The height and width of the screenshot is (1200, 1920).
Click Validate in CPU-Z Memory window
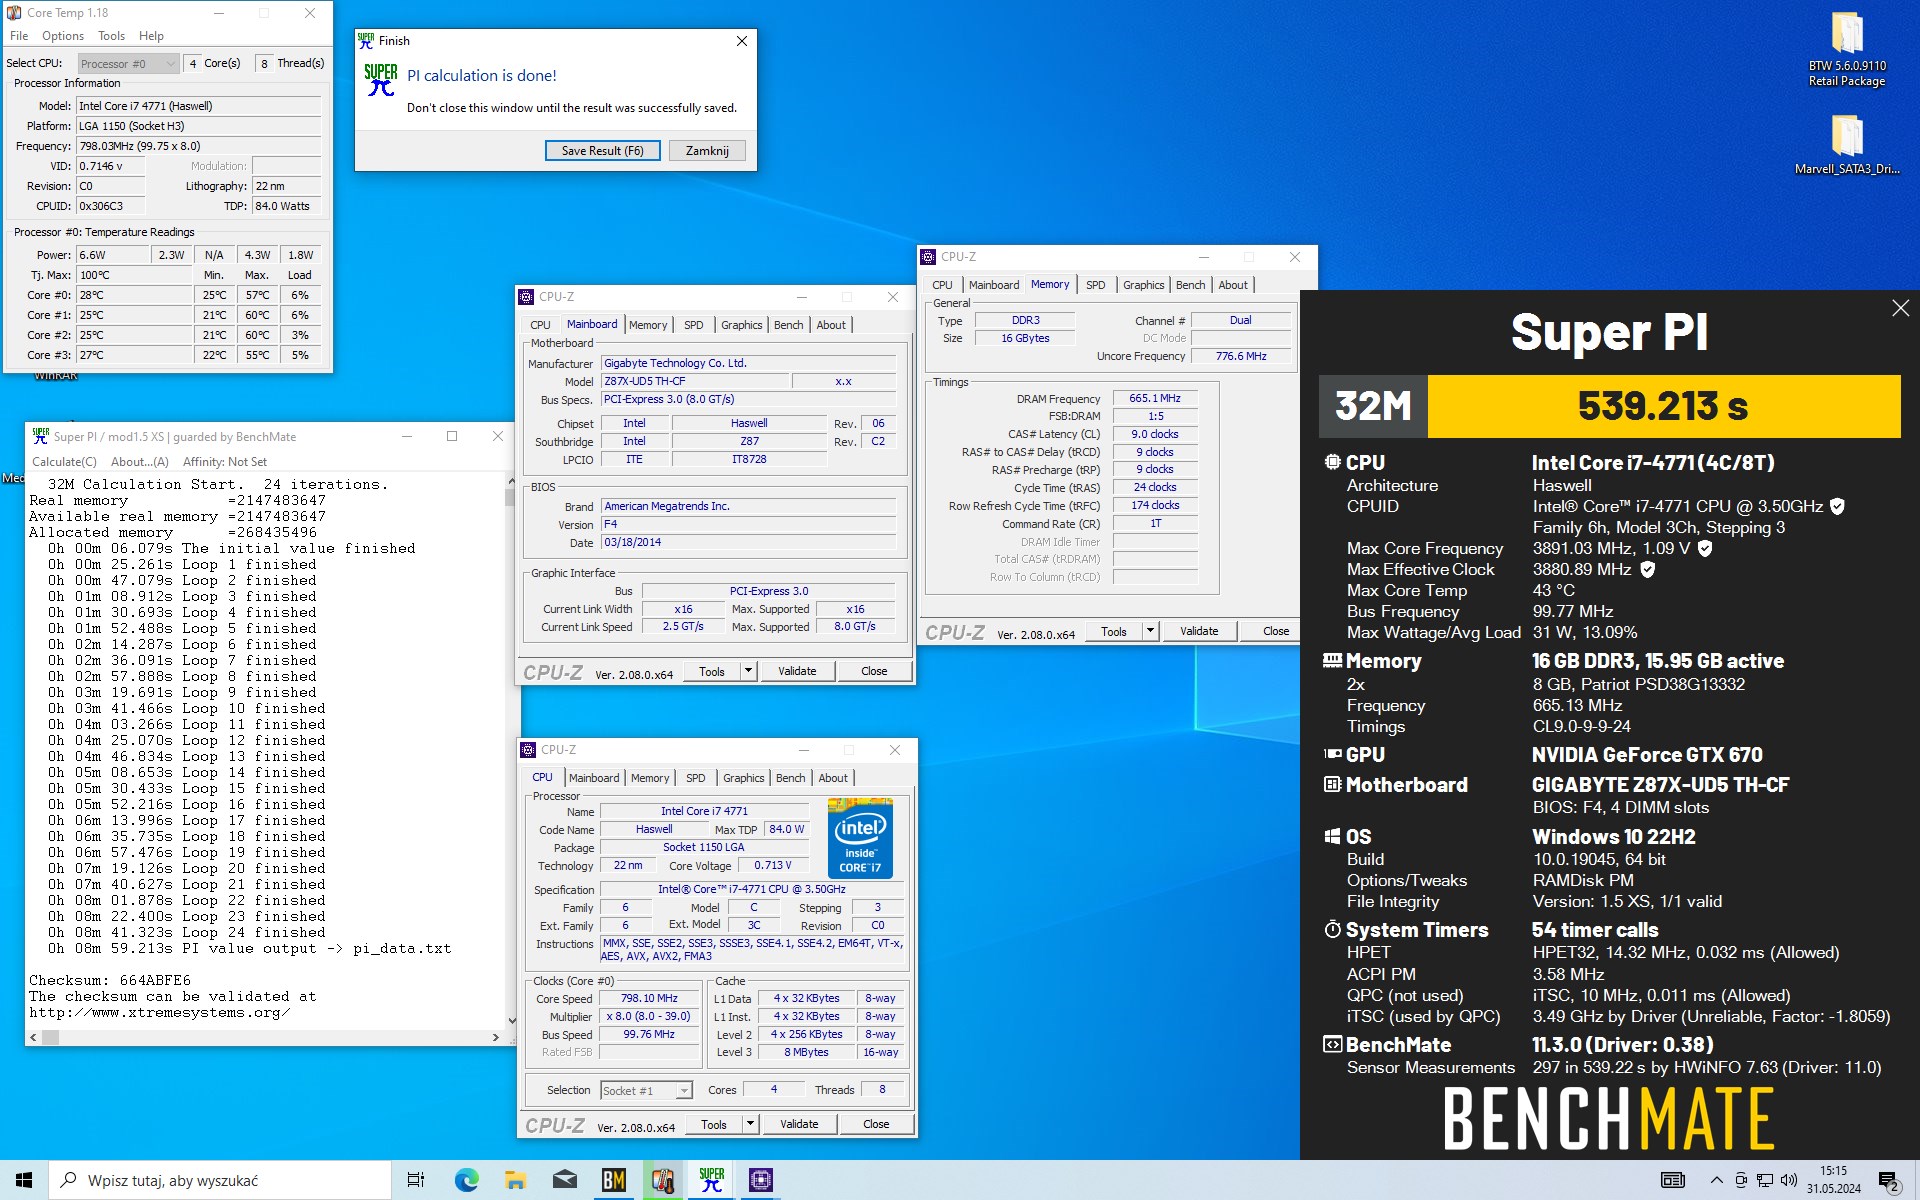pos(1199,631)
